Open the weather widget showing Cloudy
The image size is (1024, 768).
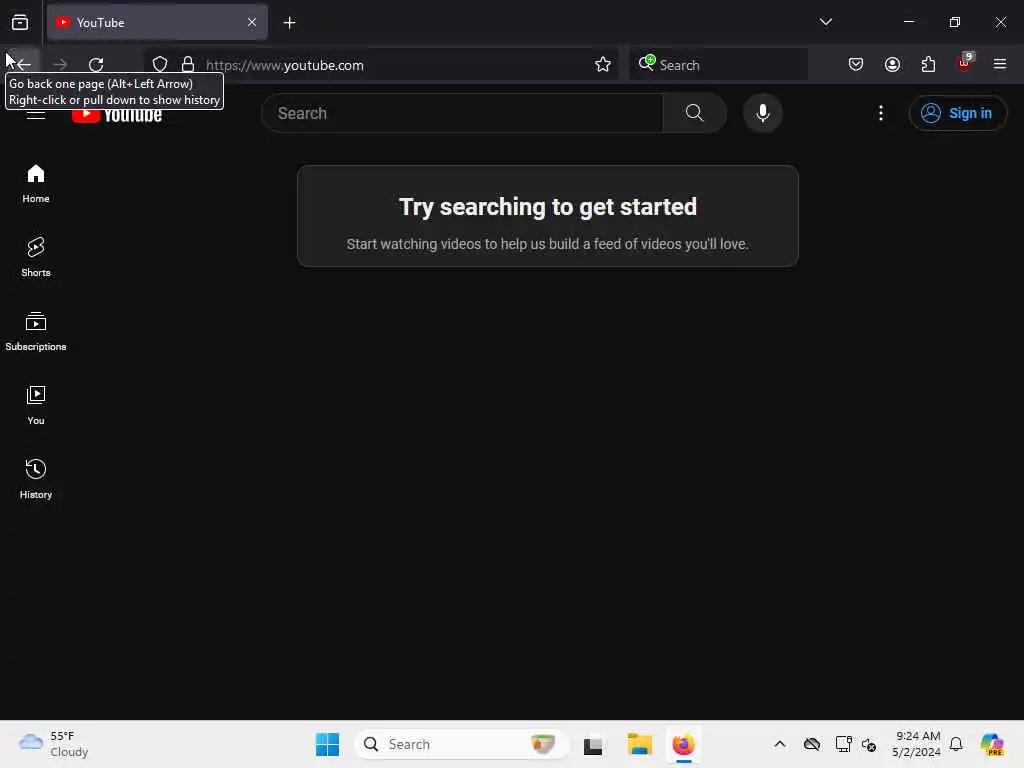click(54, 744)
